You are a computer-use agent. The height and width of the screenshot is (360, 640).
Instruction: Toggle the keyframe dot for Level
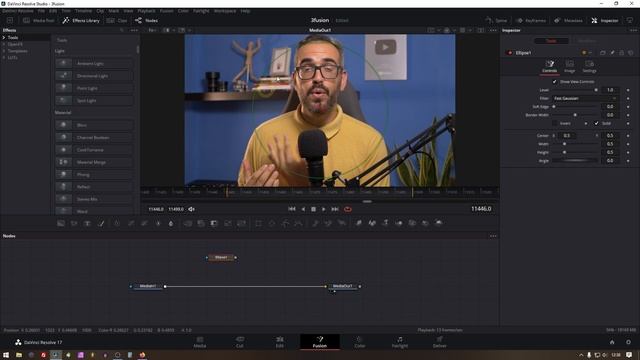tap(628, 90)
